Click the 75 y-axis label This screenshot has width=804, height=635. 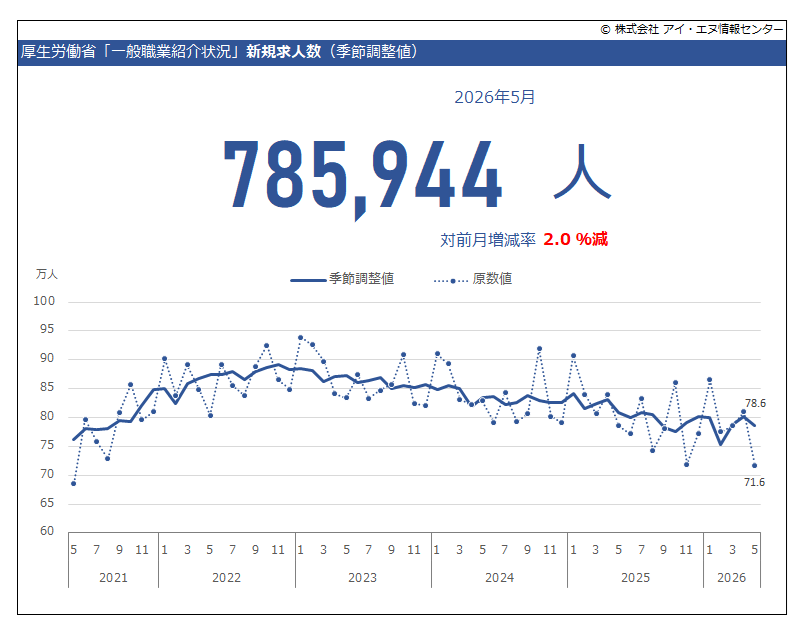coord(47,445)
